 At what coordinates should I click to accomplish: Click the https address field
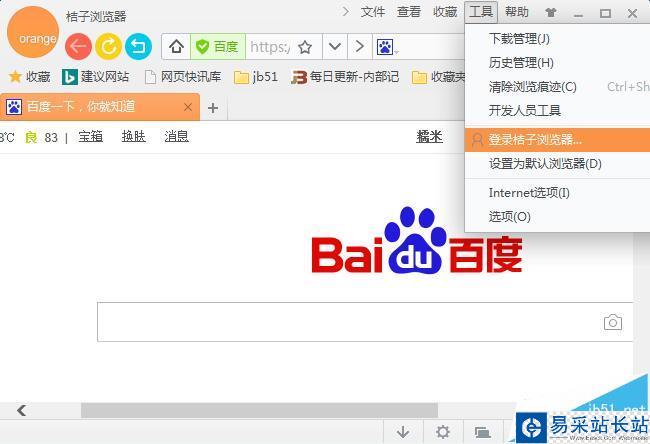(271, 47)
